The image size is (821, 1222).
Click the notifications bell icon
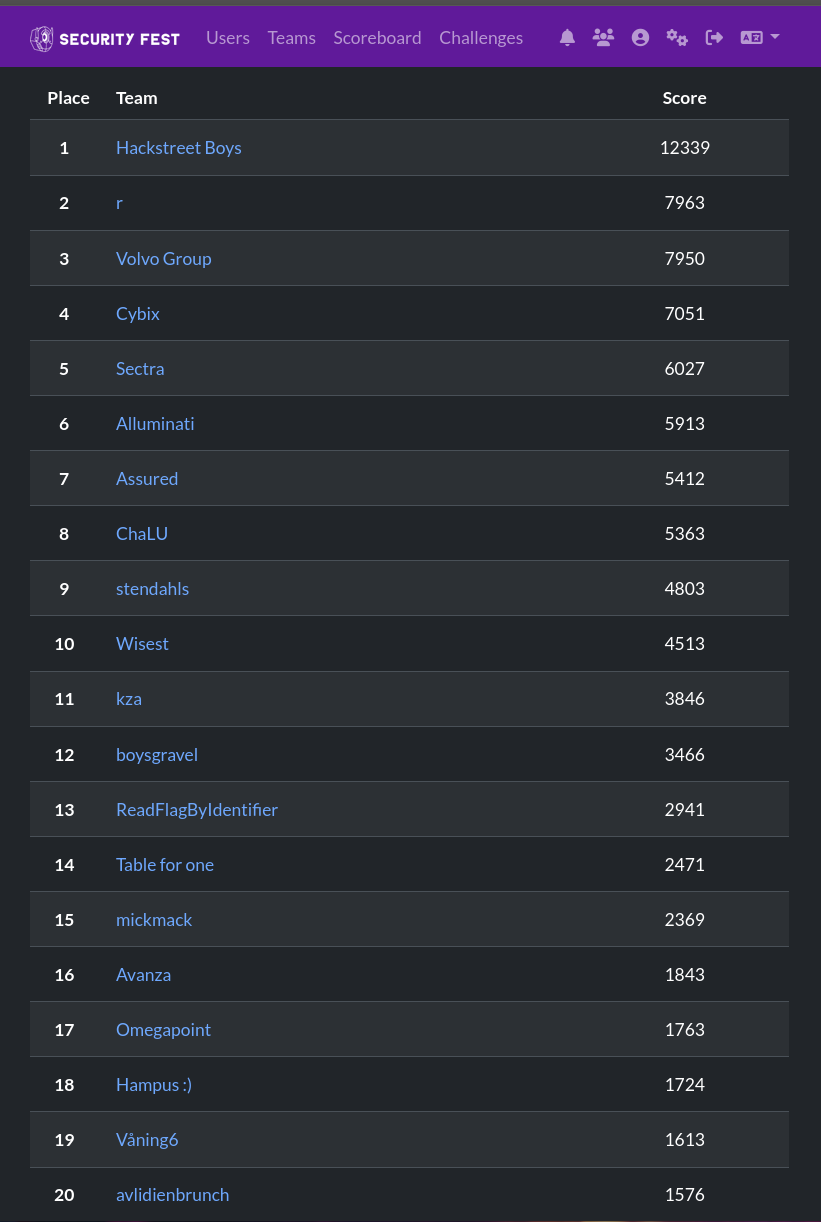[x=567, y=38]
